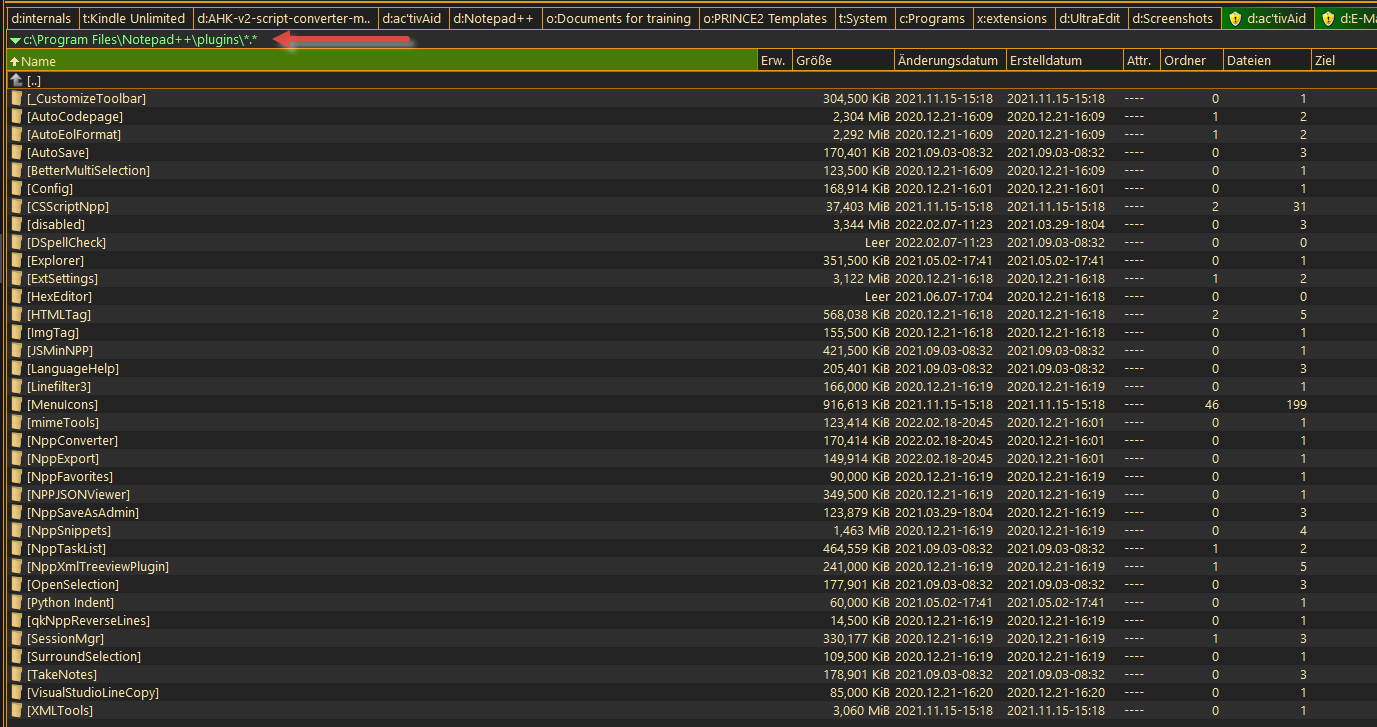Select the [AutoEolFormat] folder name
Screen dimensions: 1377x727
point(74,135)
